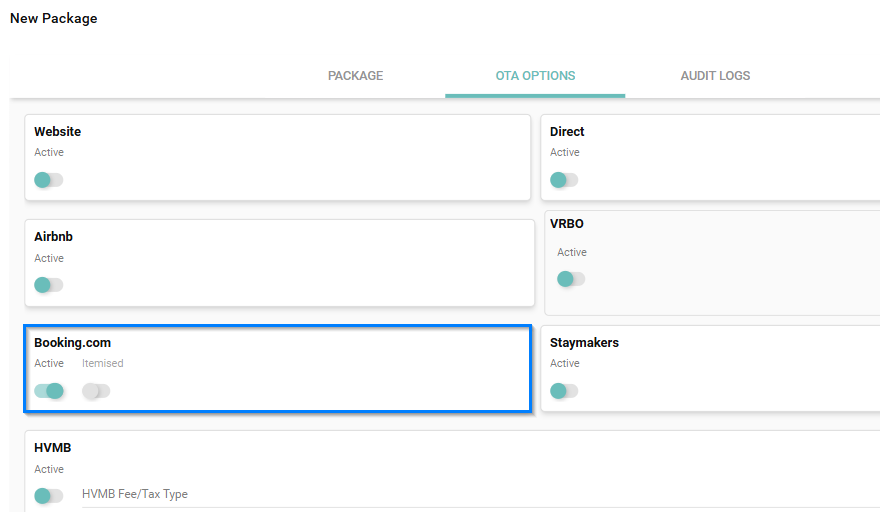This screenshot has width=880, height=512.
Task: Toggle the HVMB Active switch
Action: tap(48, 496)
